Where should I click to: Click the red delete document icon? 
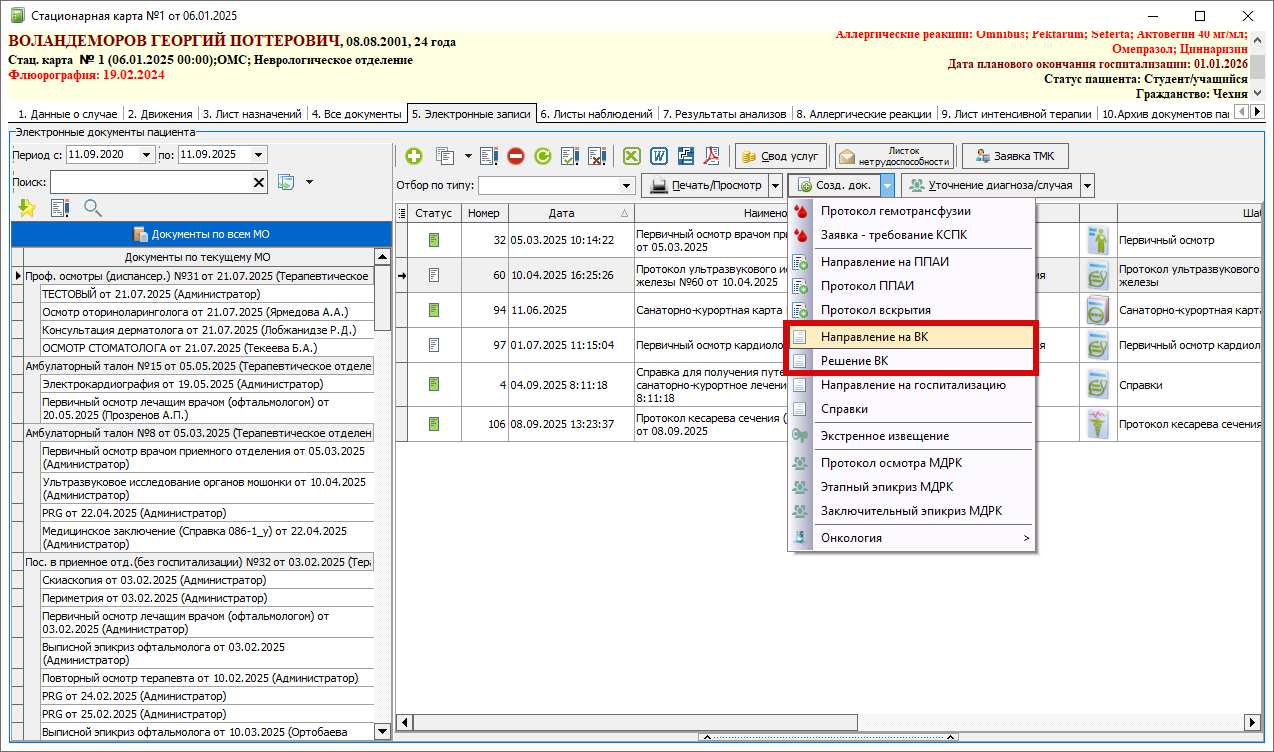click(x=516, y=156)
